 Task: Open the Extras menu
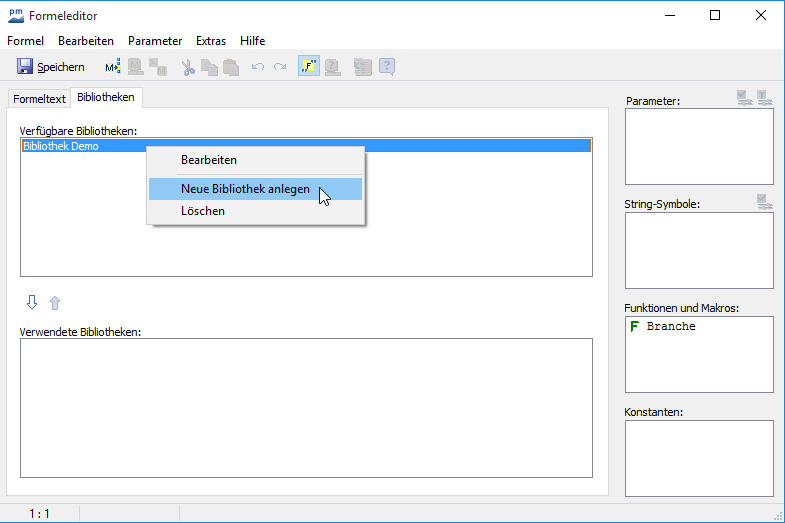[211, 41]
